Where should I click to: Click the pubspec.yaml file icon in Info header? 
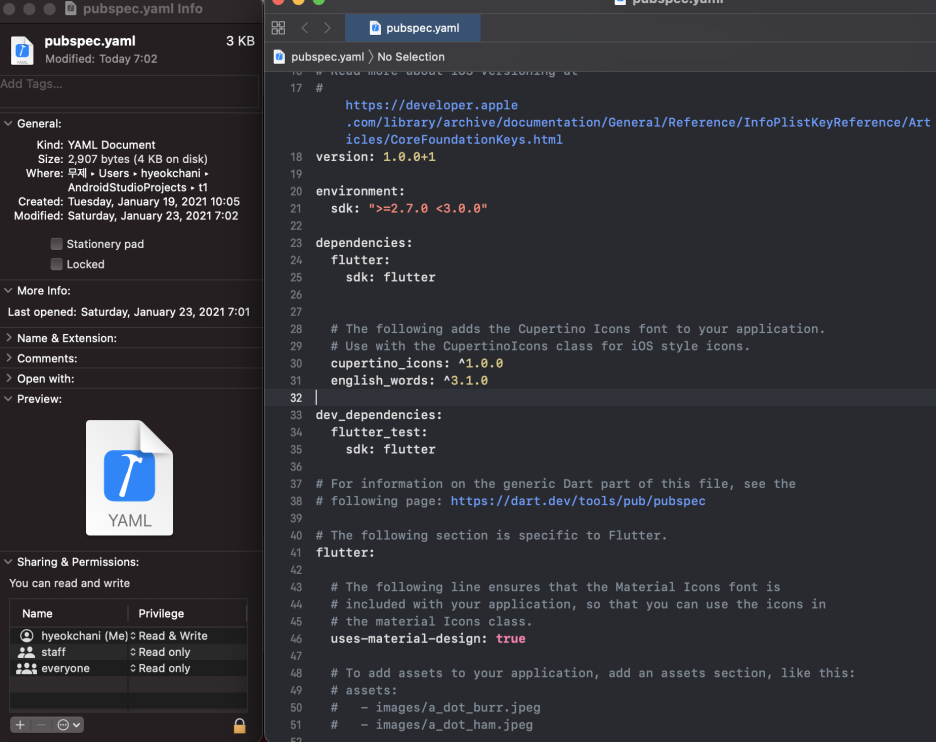coord(22,50)
